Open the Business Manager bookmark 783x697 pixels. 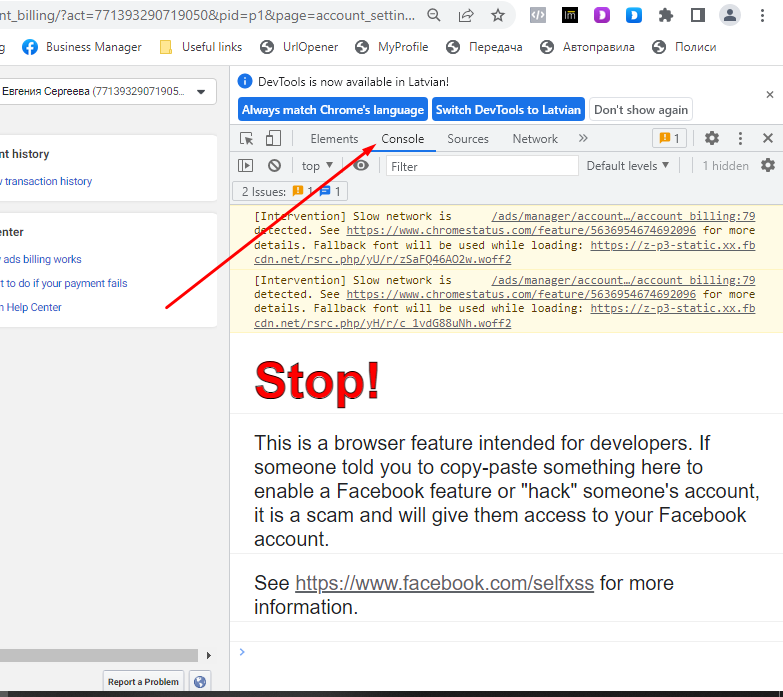[82, 47]
